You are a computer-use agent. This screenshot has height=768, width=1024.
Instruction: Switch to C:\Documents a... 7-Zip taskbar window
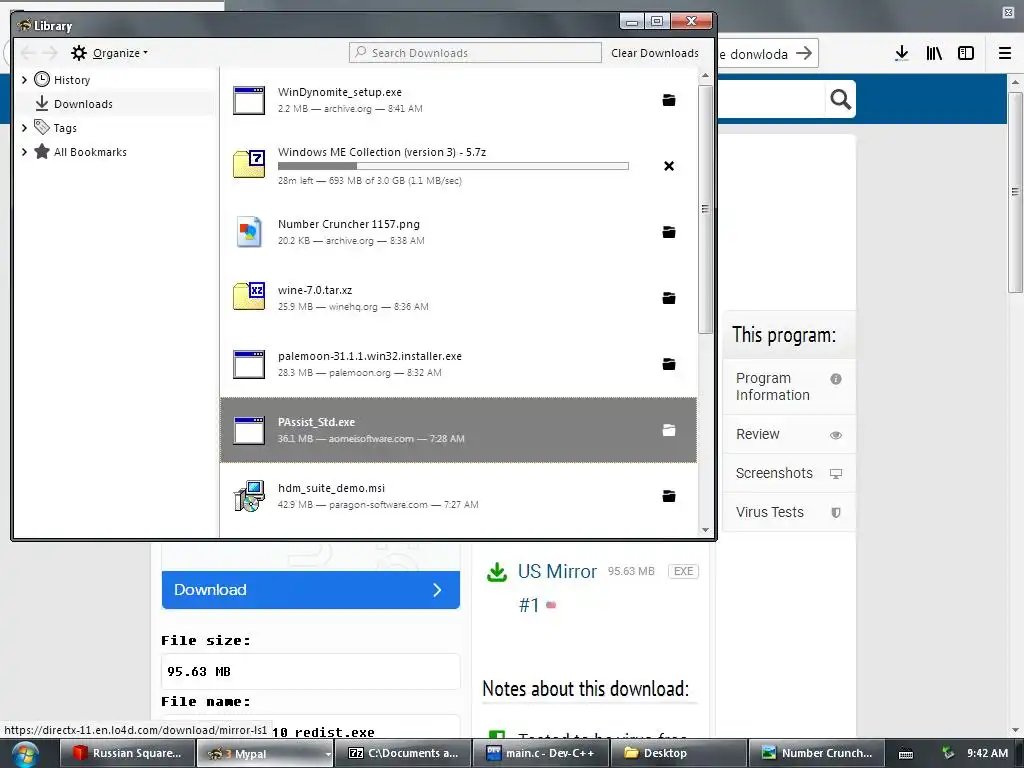[403, 754]
